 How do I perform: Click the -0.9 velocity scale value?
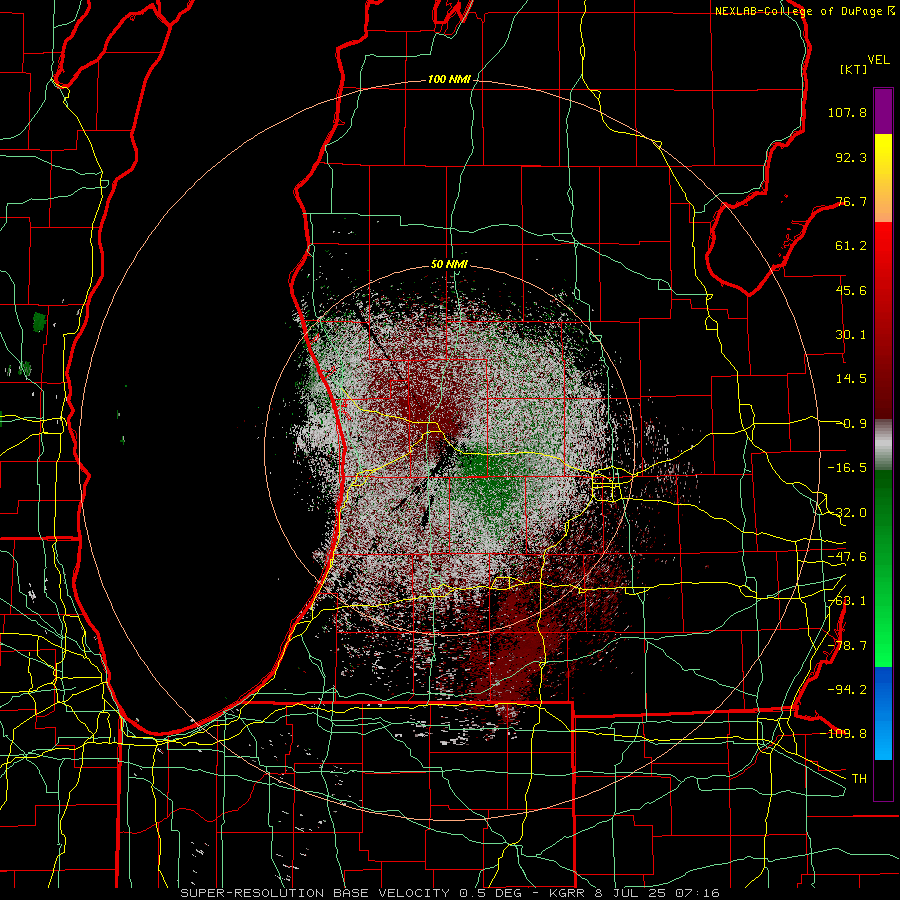pos(851,424)
